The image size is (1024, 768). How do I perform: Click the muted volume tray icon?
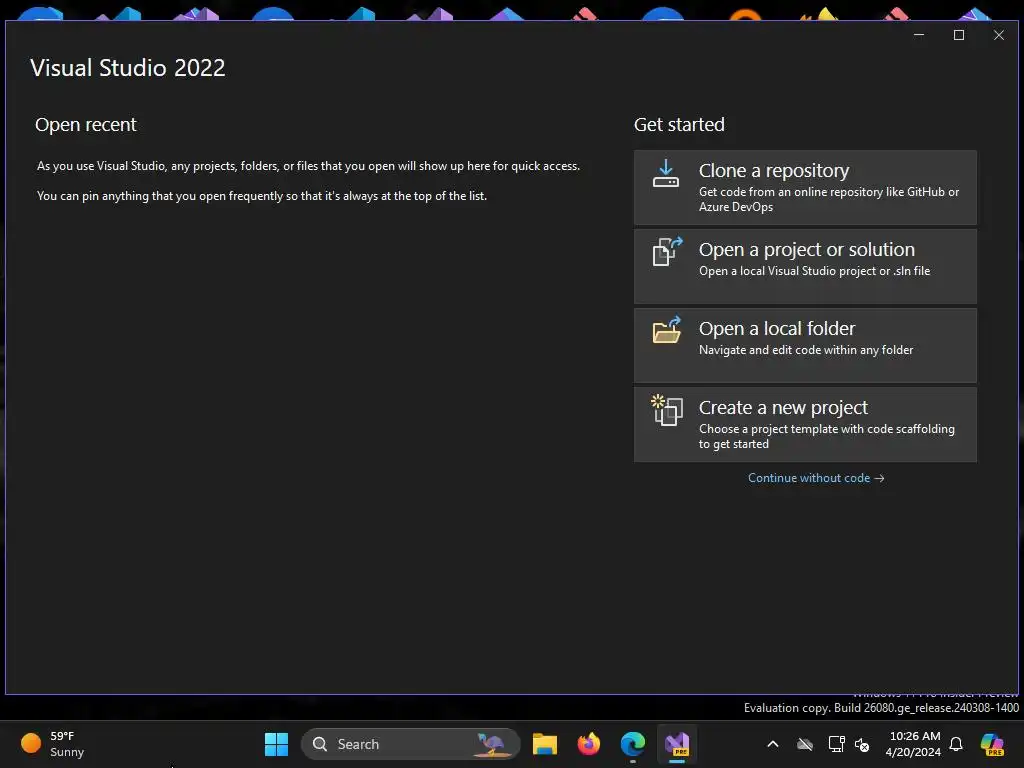863,744
